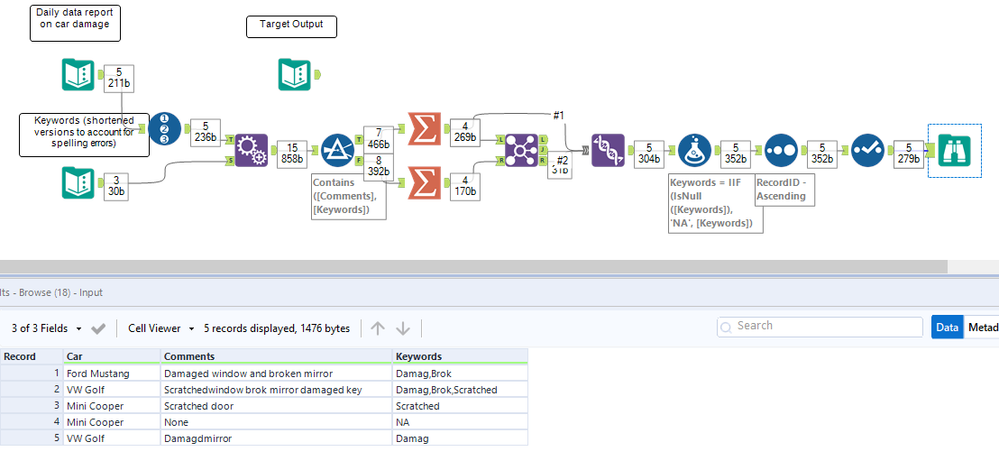
Task: Select the 'None' comments cell
Action: (276, 422)
